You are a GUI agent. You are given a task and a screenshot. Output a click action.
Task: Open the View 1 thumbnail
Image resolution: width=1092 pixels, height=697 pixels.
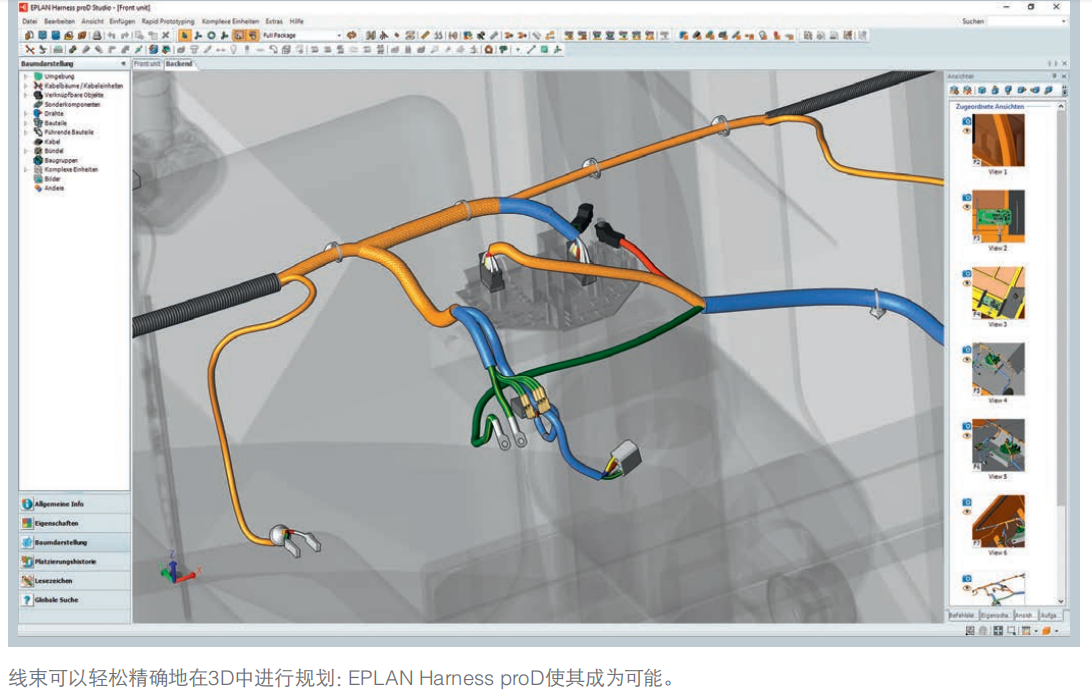pyautogui.click(x=998, y=140)
